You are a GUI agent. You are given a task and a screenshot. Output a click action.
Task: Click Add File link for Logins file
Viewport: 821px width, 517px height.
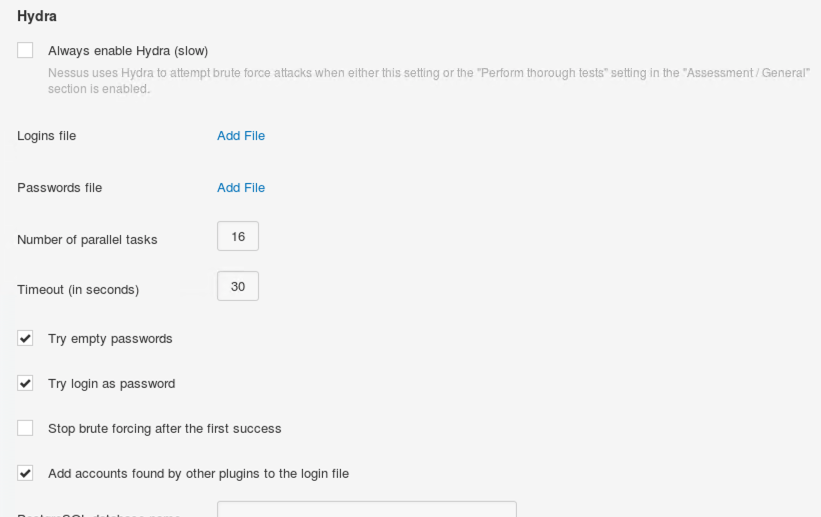click(241, 136)
